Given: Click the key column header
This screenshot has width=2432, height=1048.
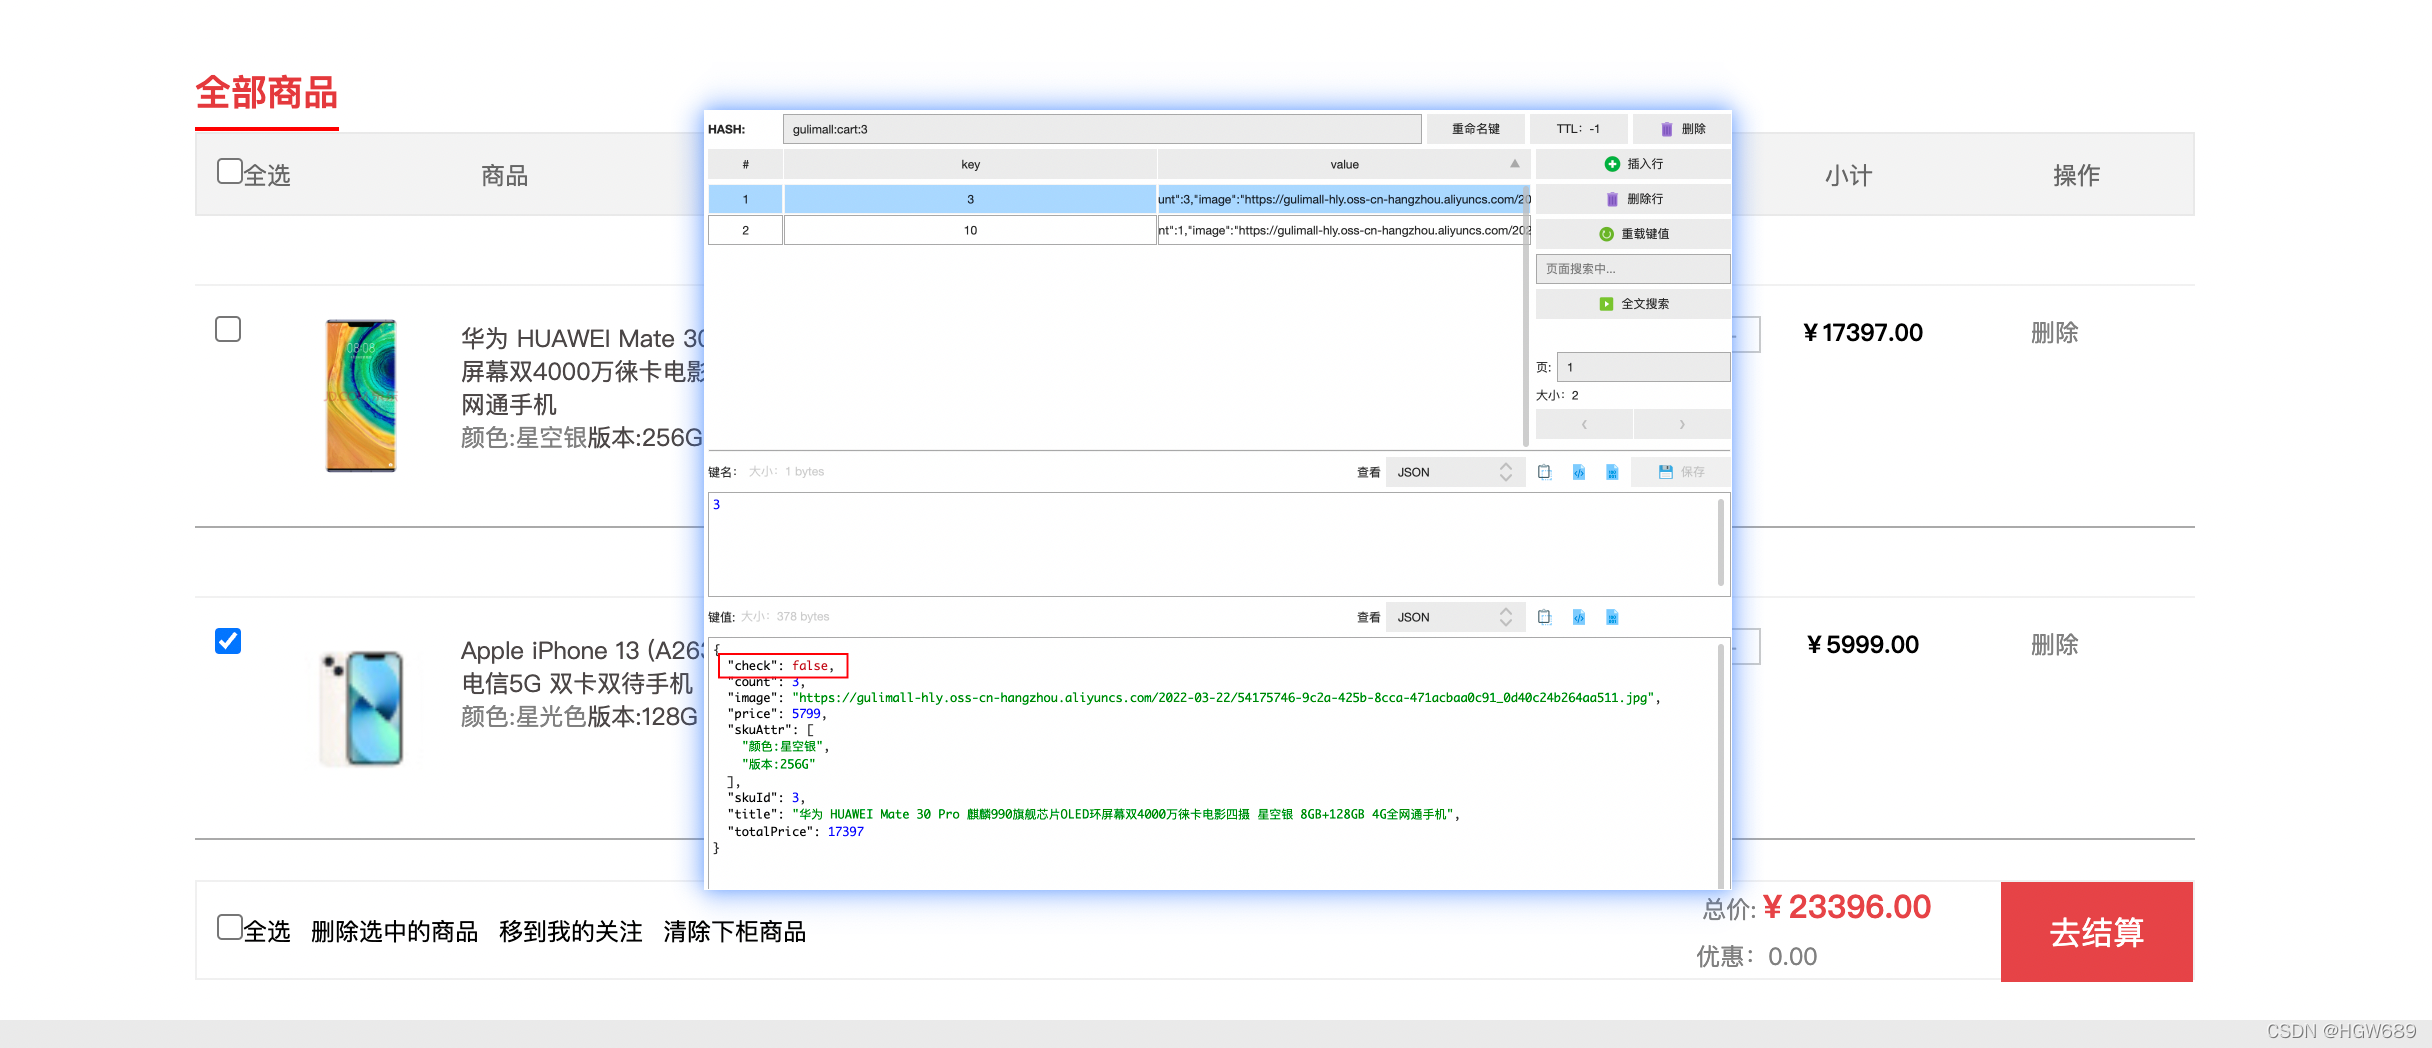Looking at the screenshot, I should 970,164.
